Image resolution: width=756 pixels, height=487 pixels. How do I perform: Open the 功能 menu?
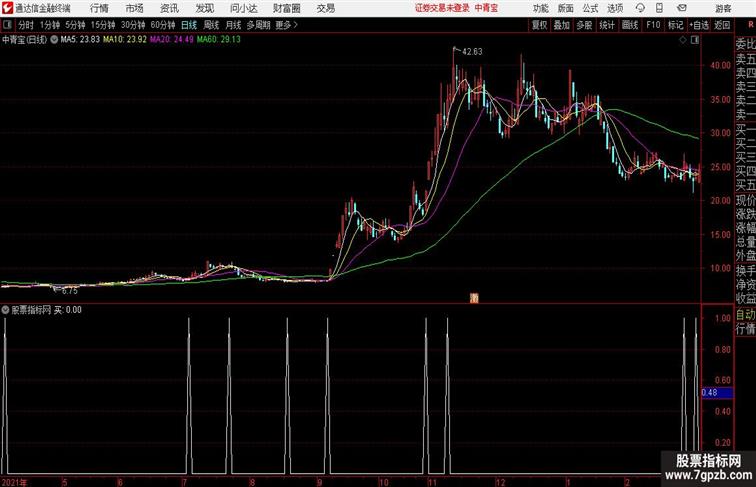pyautogui.click(x=540, y=8)
